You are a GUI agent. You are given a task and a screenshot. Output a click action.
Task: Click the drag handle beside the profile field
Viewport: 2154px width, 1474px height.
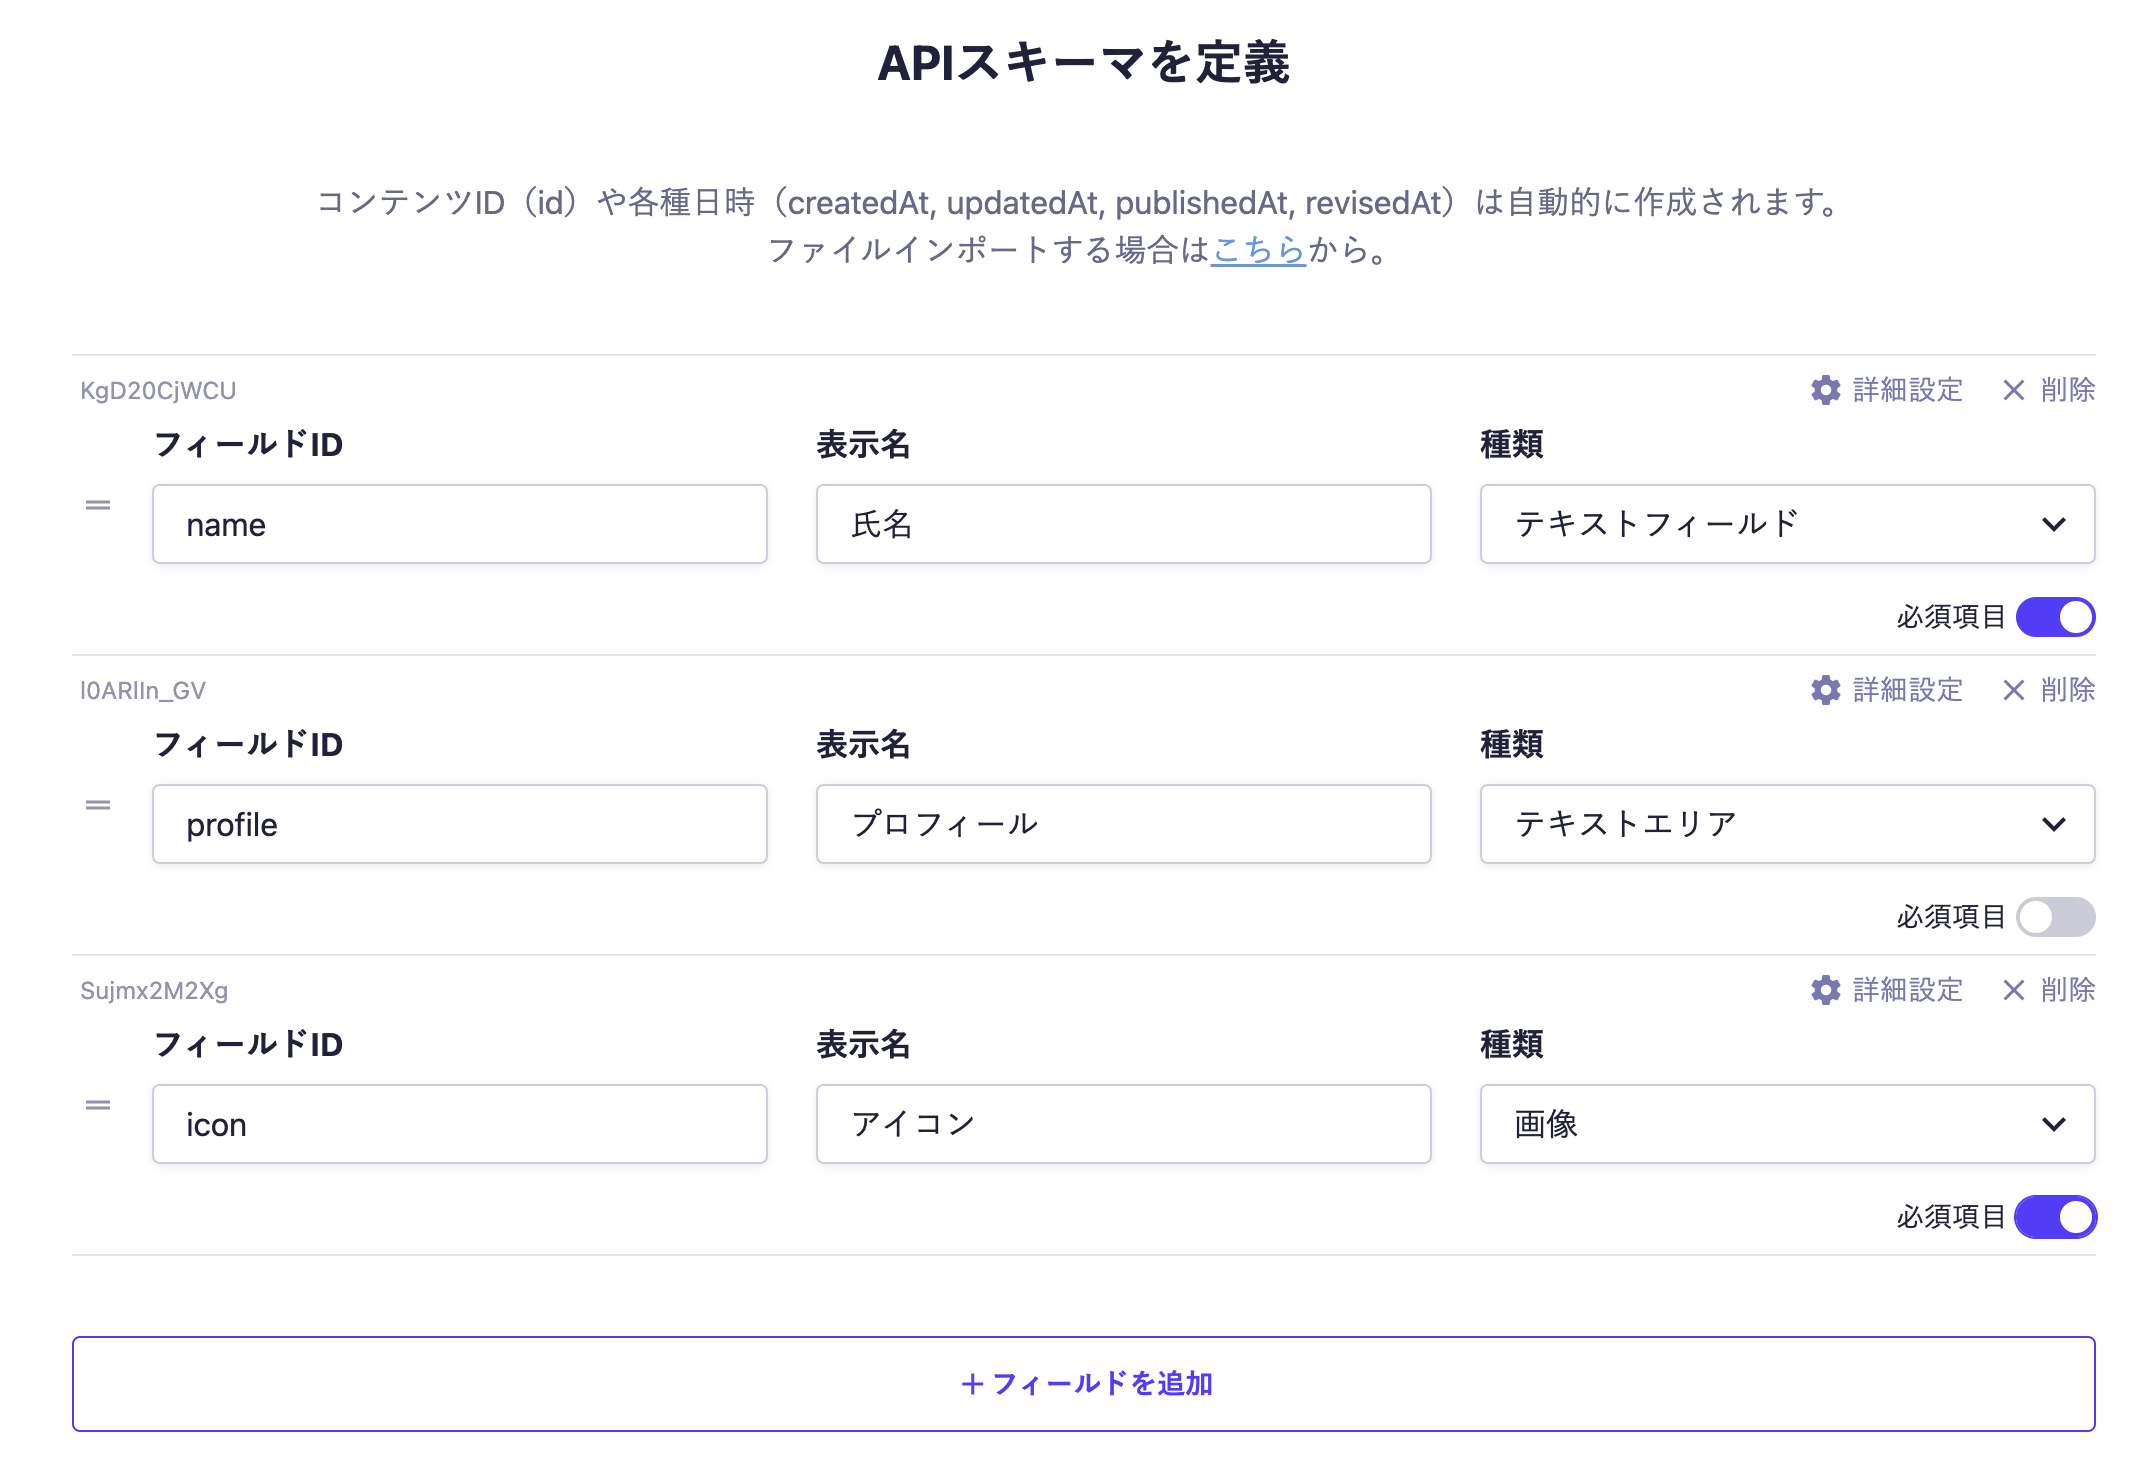pyautogui.click(x=98, y=805)
